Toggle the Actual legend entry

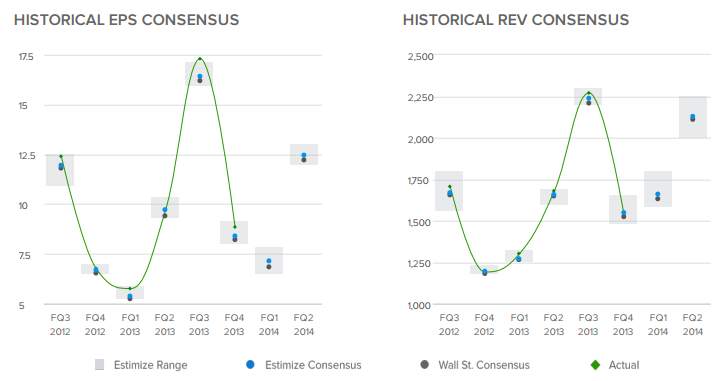pos(615,365)
